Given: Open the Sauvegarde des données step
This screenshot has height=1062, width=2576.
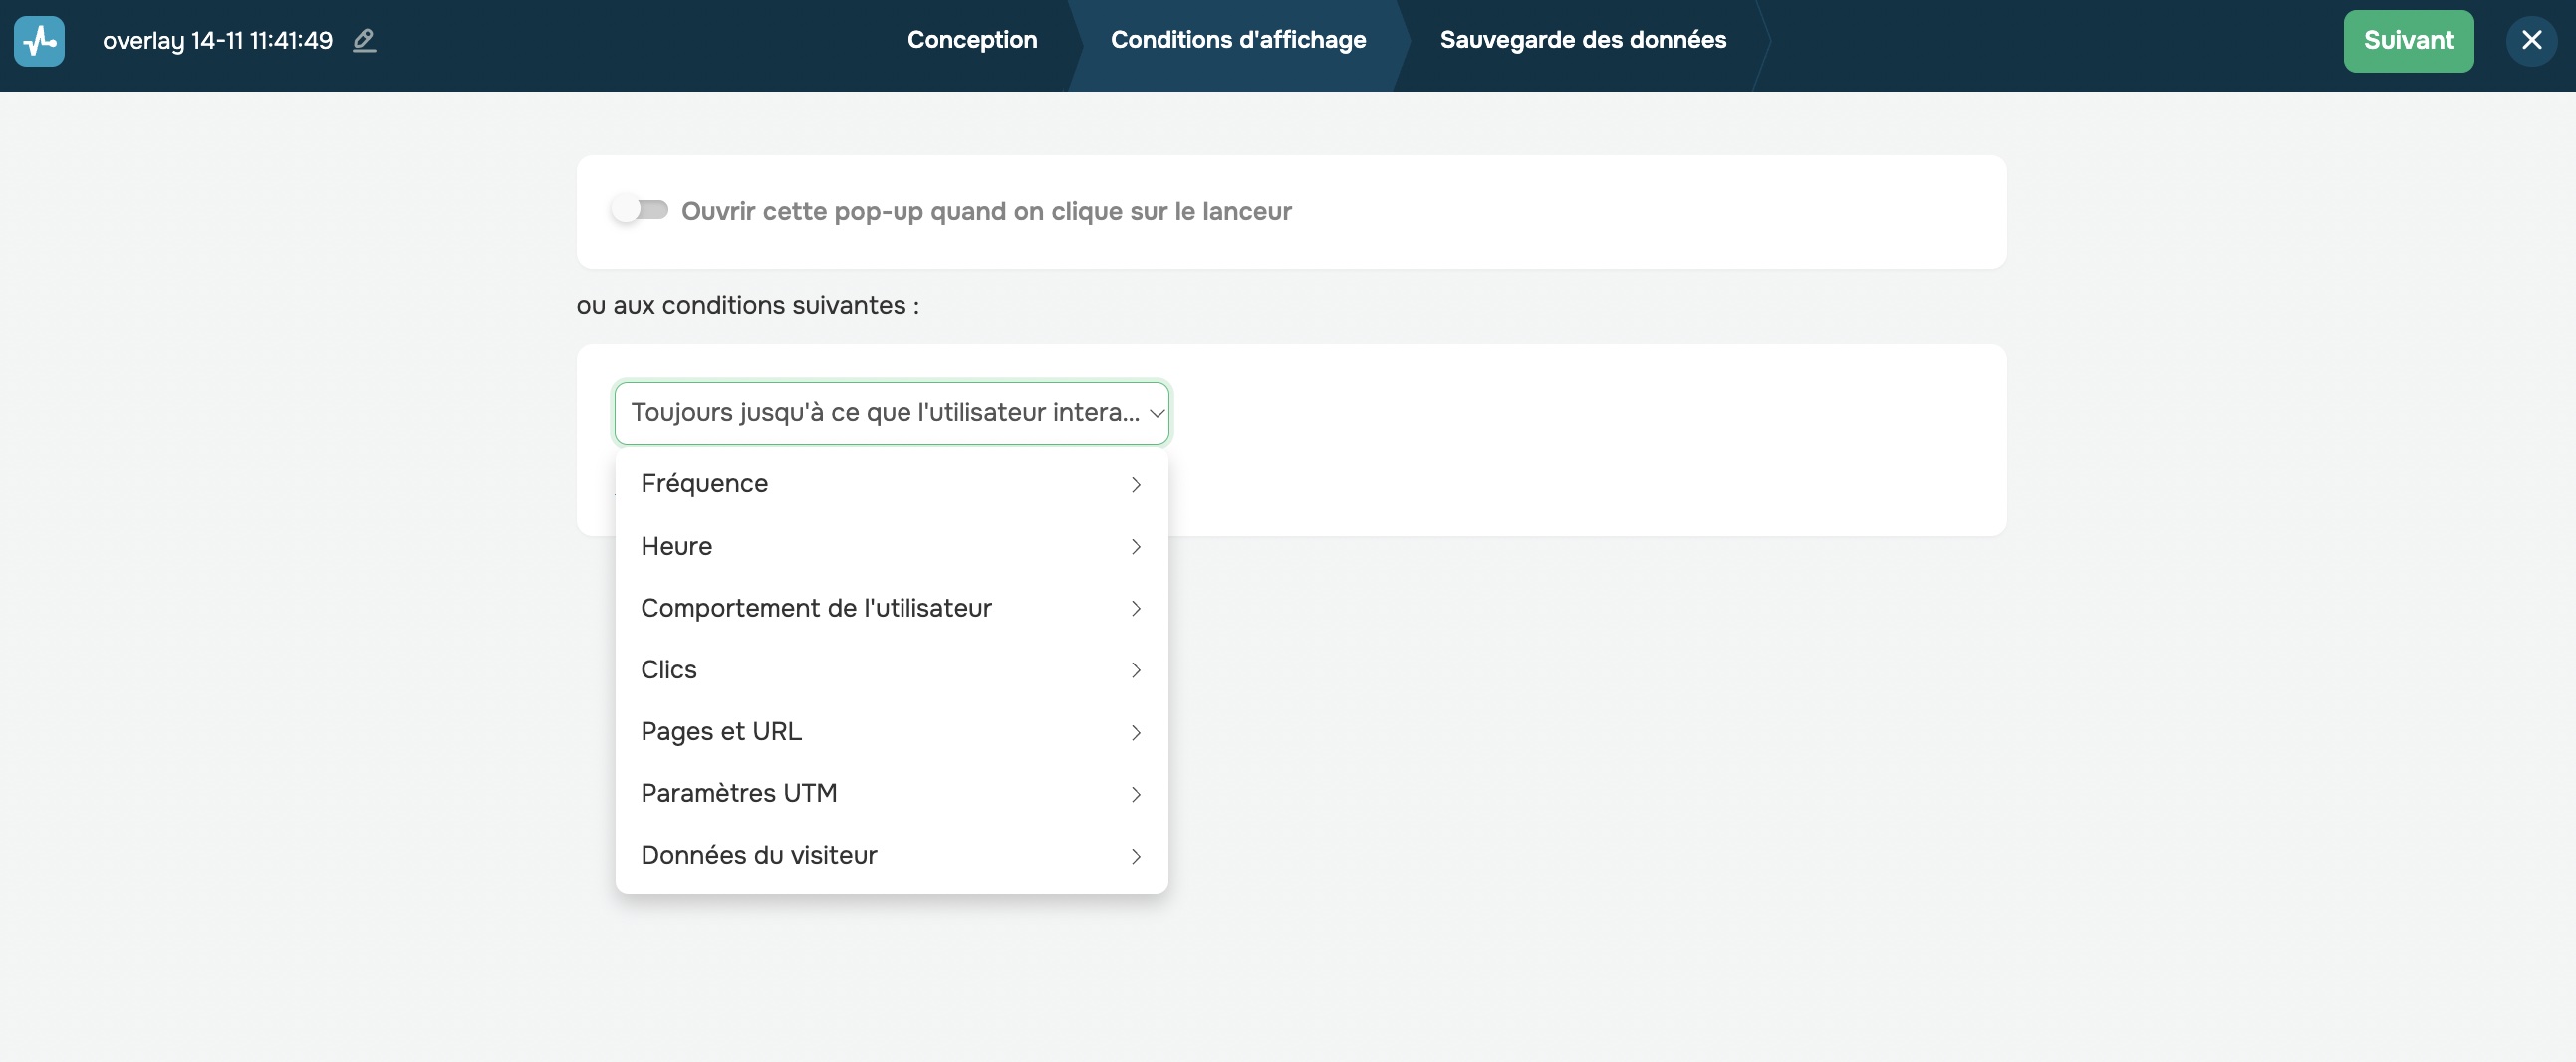Looking at the screenshot, I should 1583,40.
